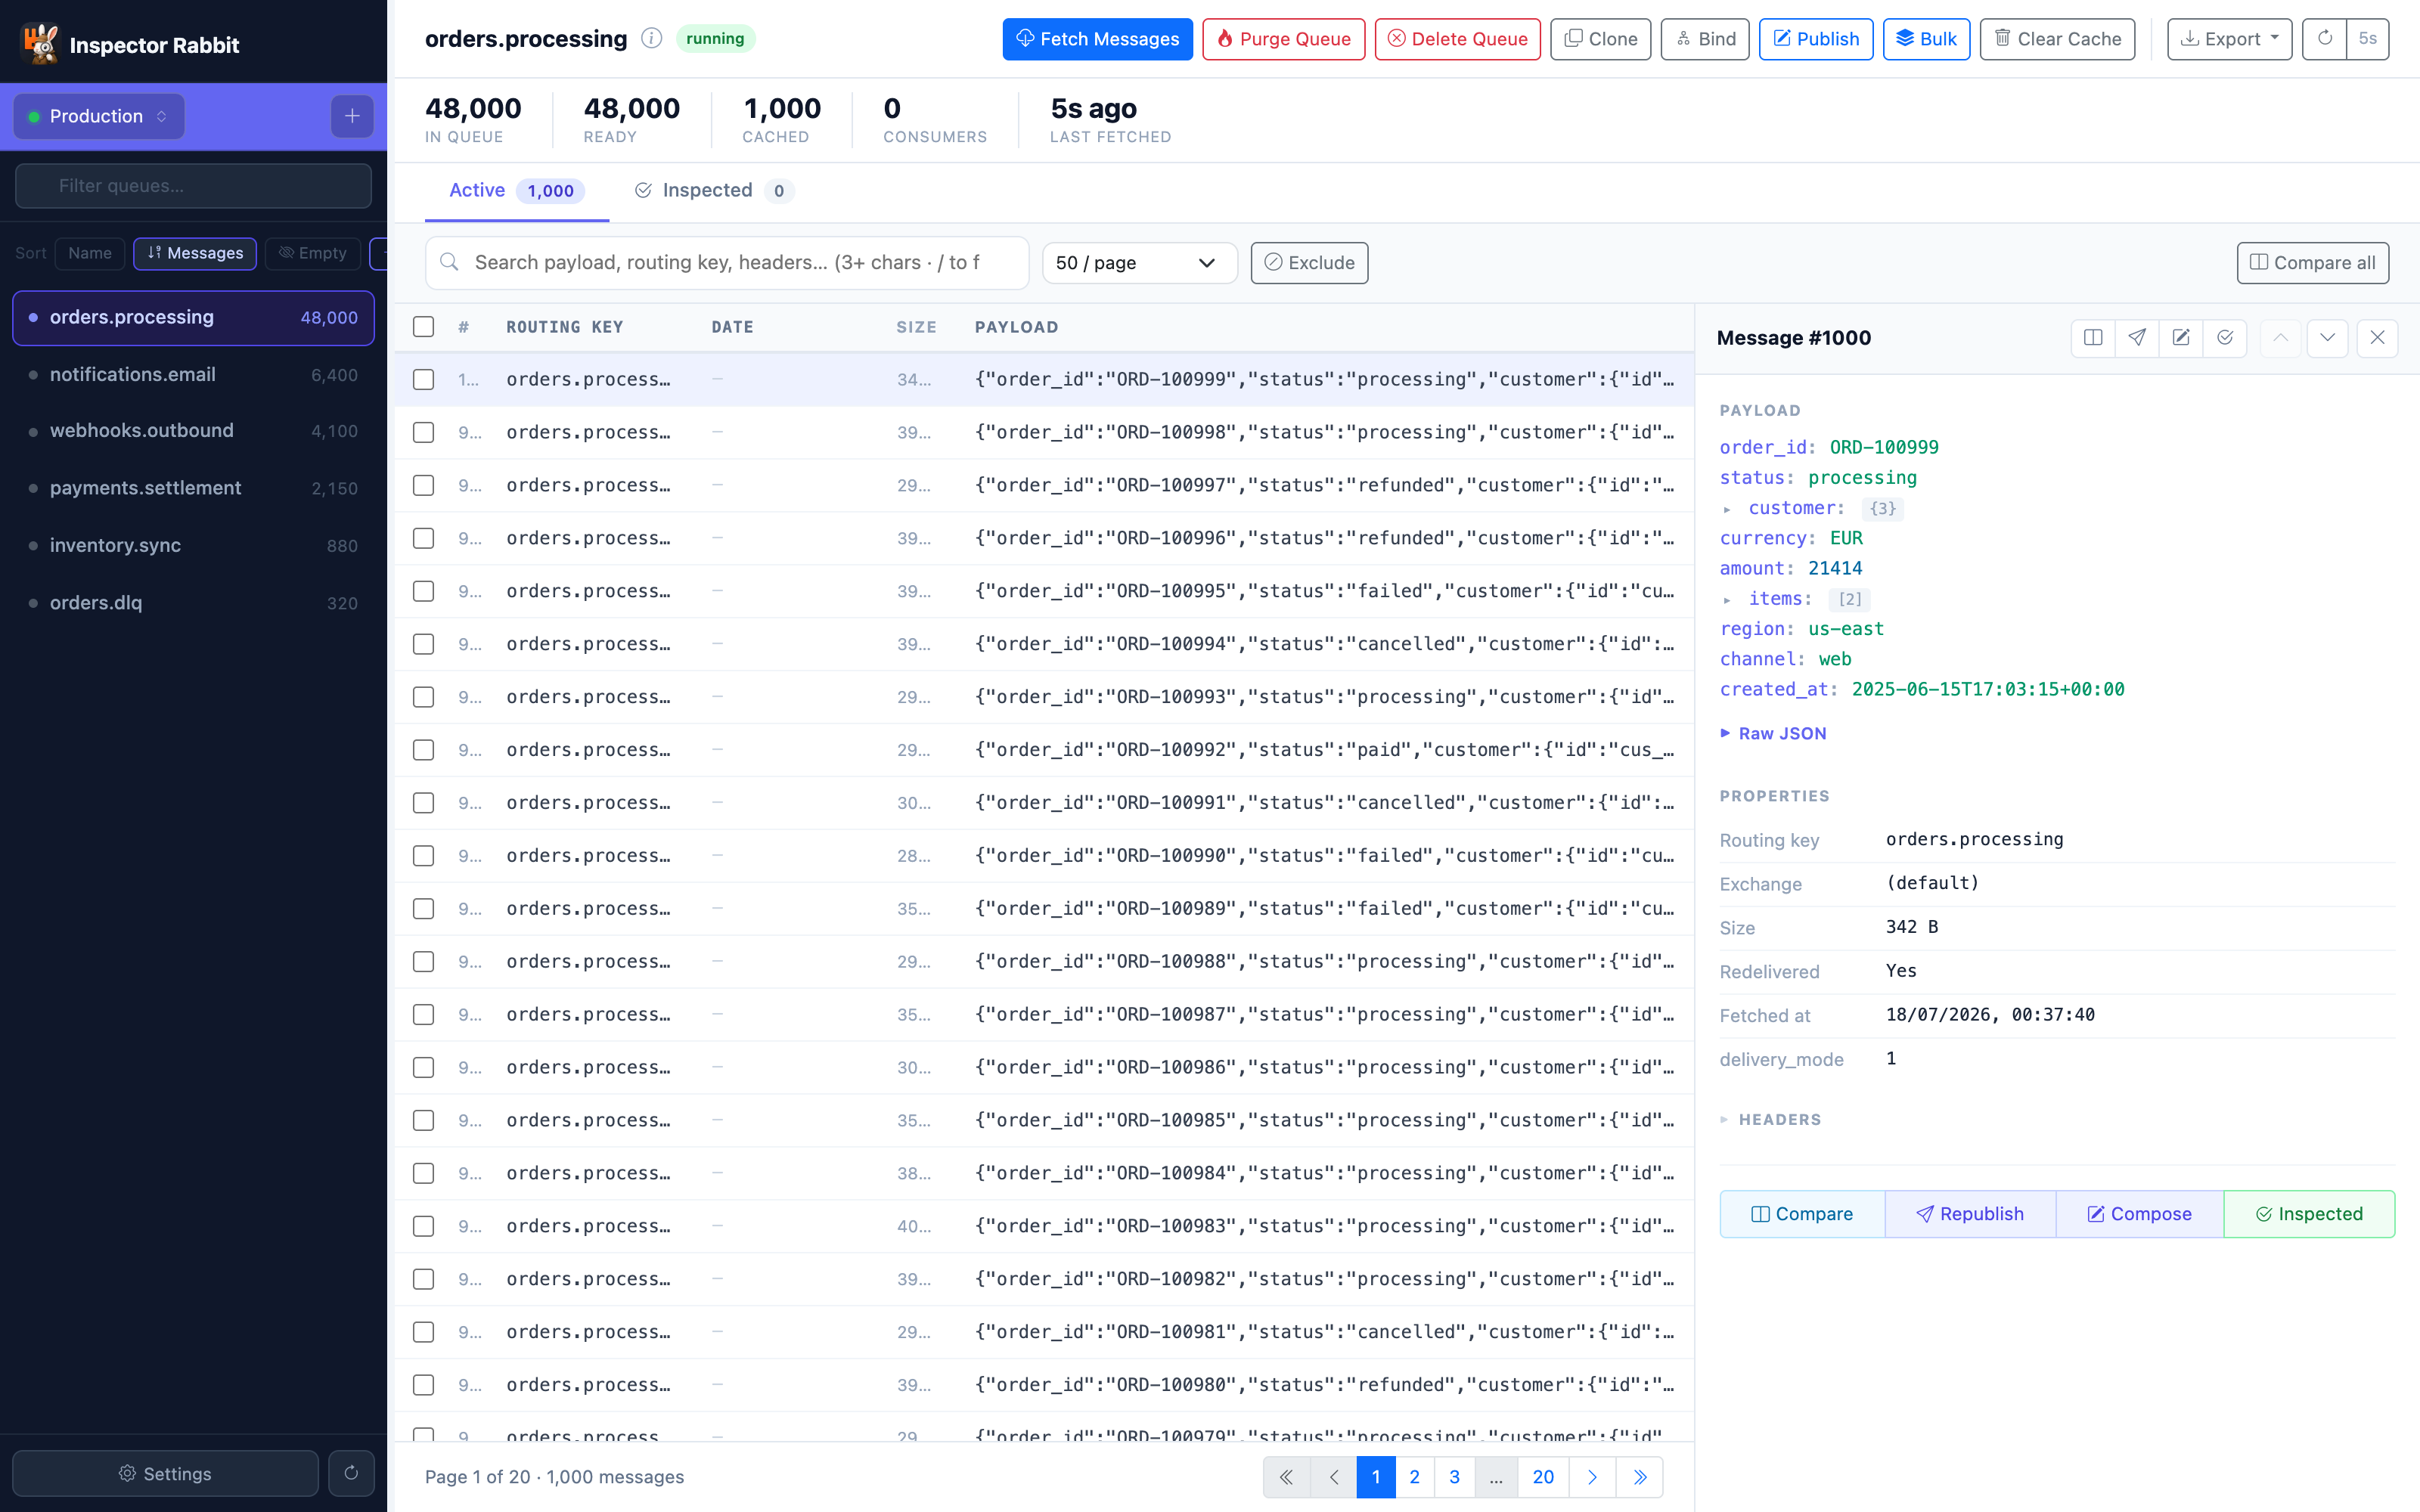Viewport: 2420px width, 1512px height.
Task: Click the Fetch Messages button
Action: point(1097,39)
